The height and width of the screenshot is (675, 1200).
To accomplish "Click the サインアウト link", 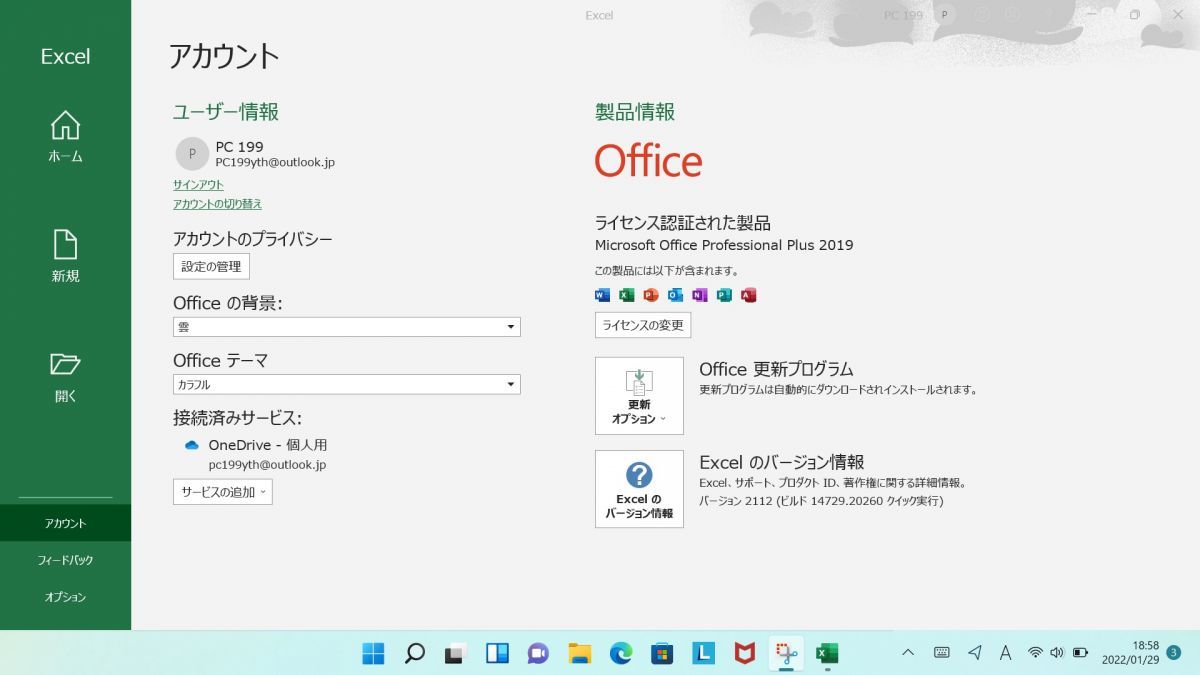I will [x=198, y=185].
